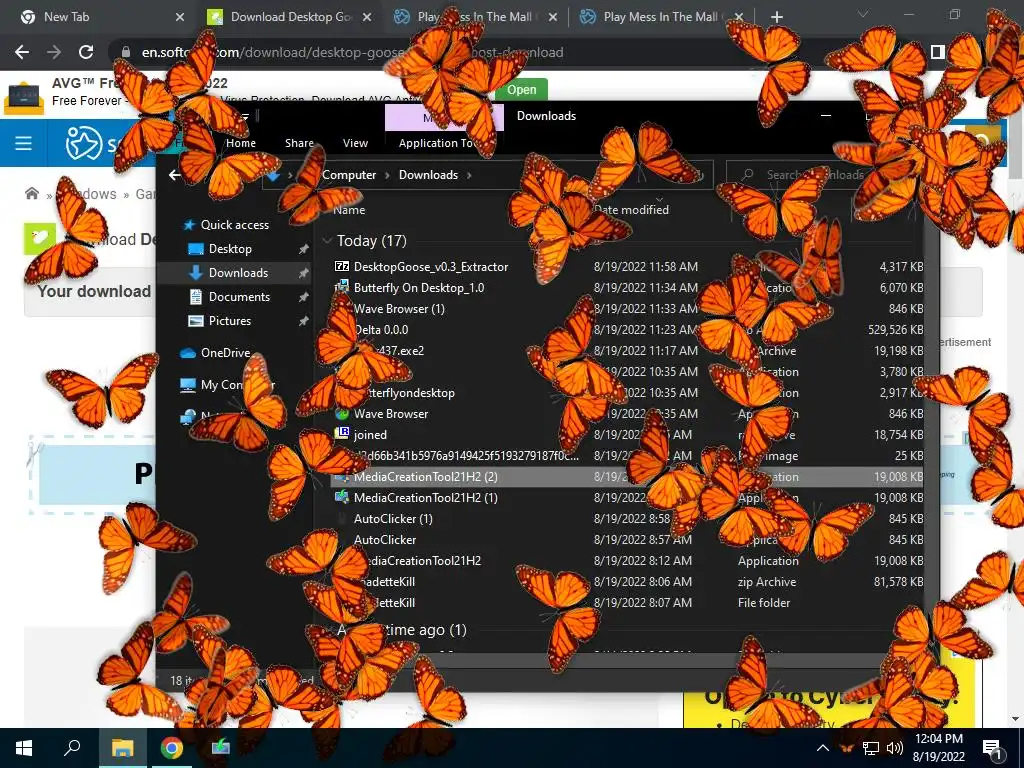Unpin Desktop via its pin icon
The width and height of the screenshot is (1024, 768).
[303, 249]
